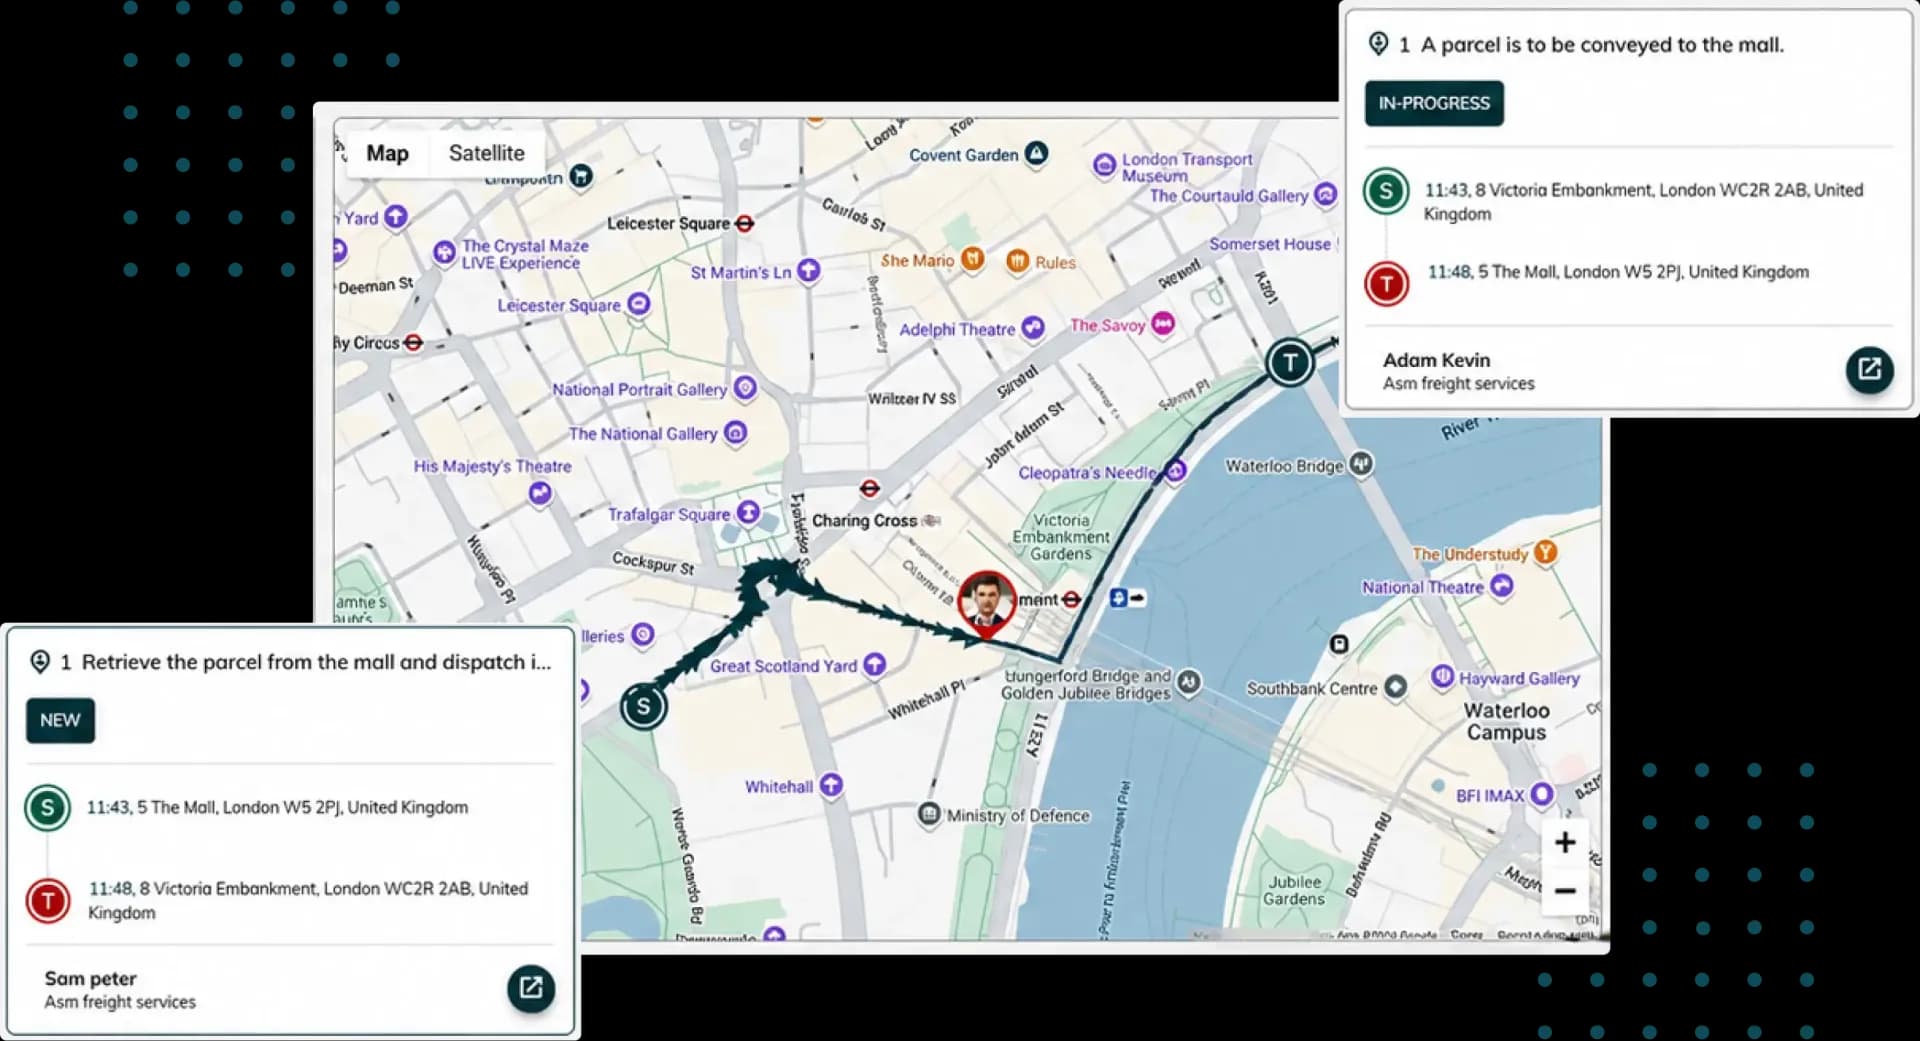Zoom in with the plus button
The width and height of the screenshot is (1920, 1041).
pos(1565,842)
